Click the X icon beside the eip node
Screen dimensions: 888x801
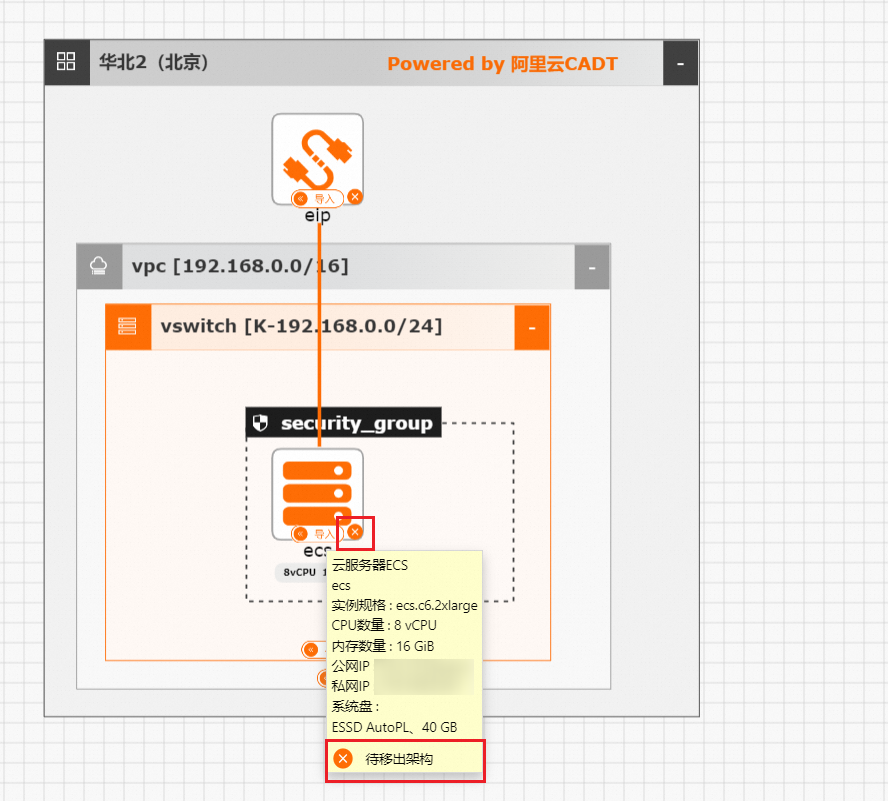tap(354, 197)
